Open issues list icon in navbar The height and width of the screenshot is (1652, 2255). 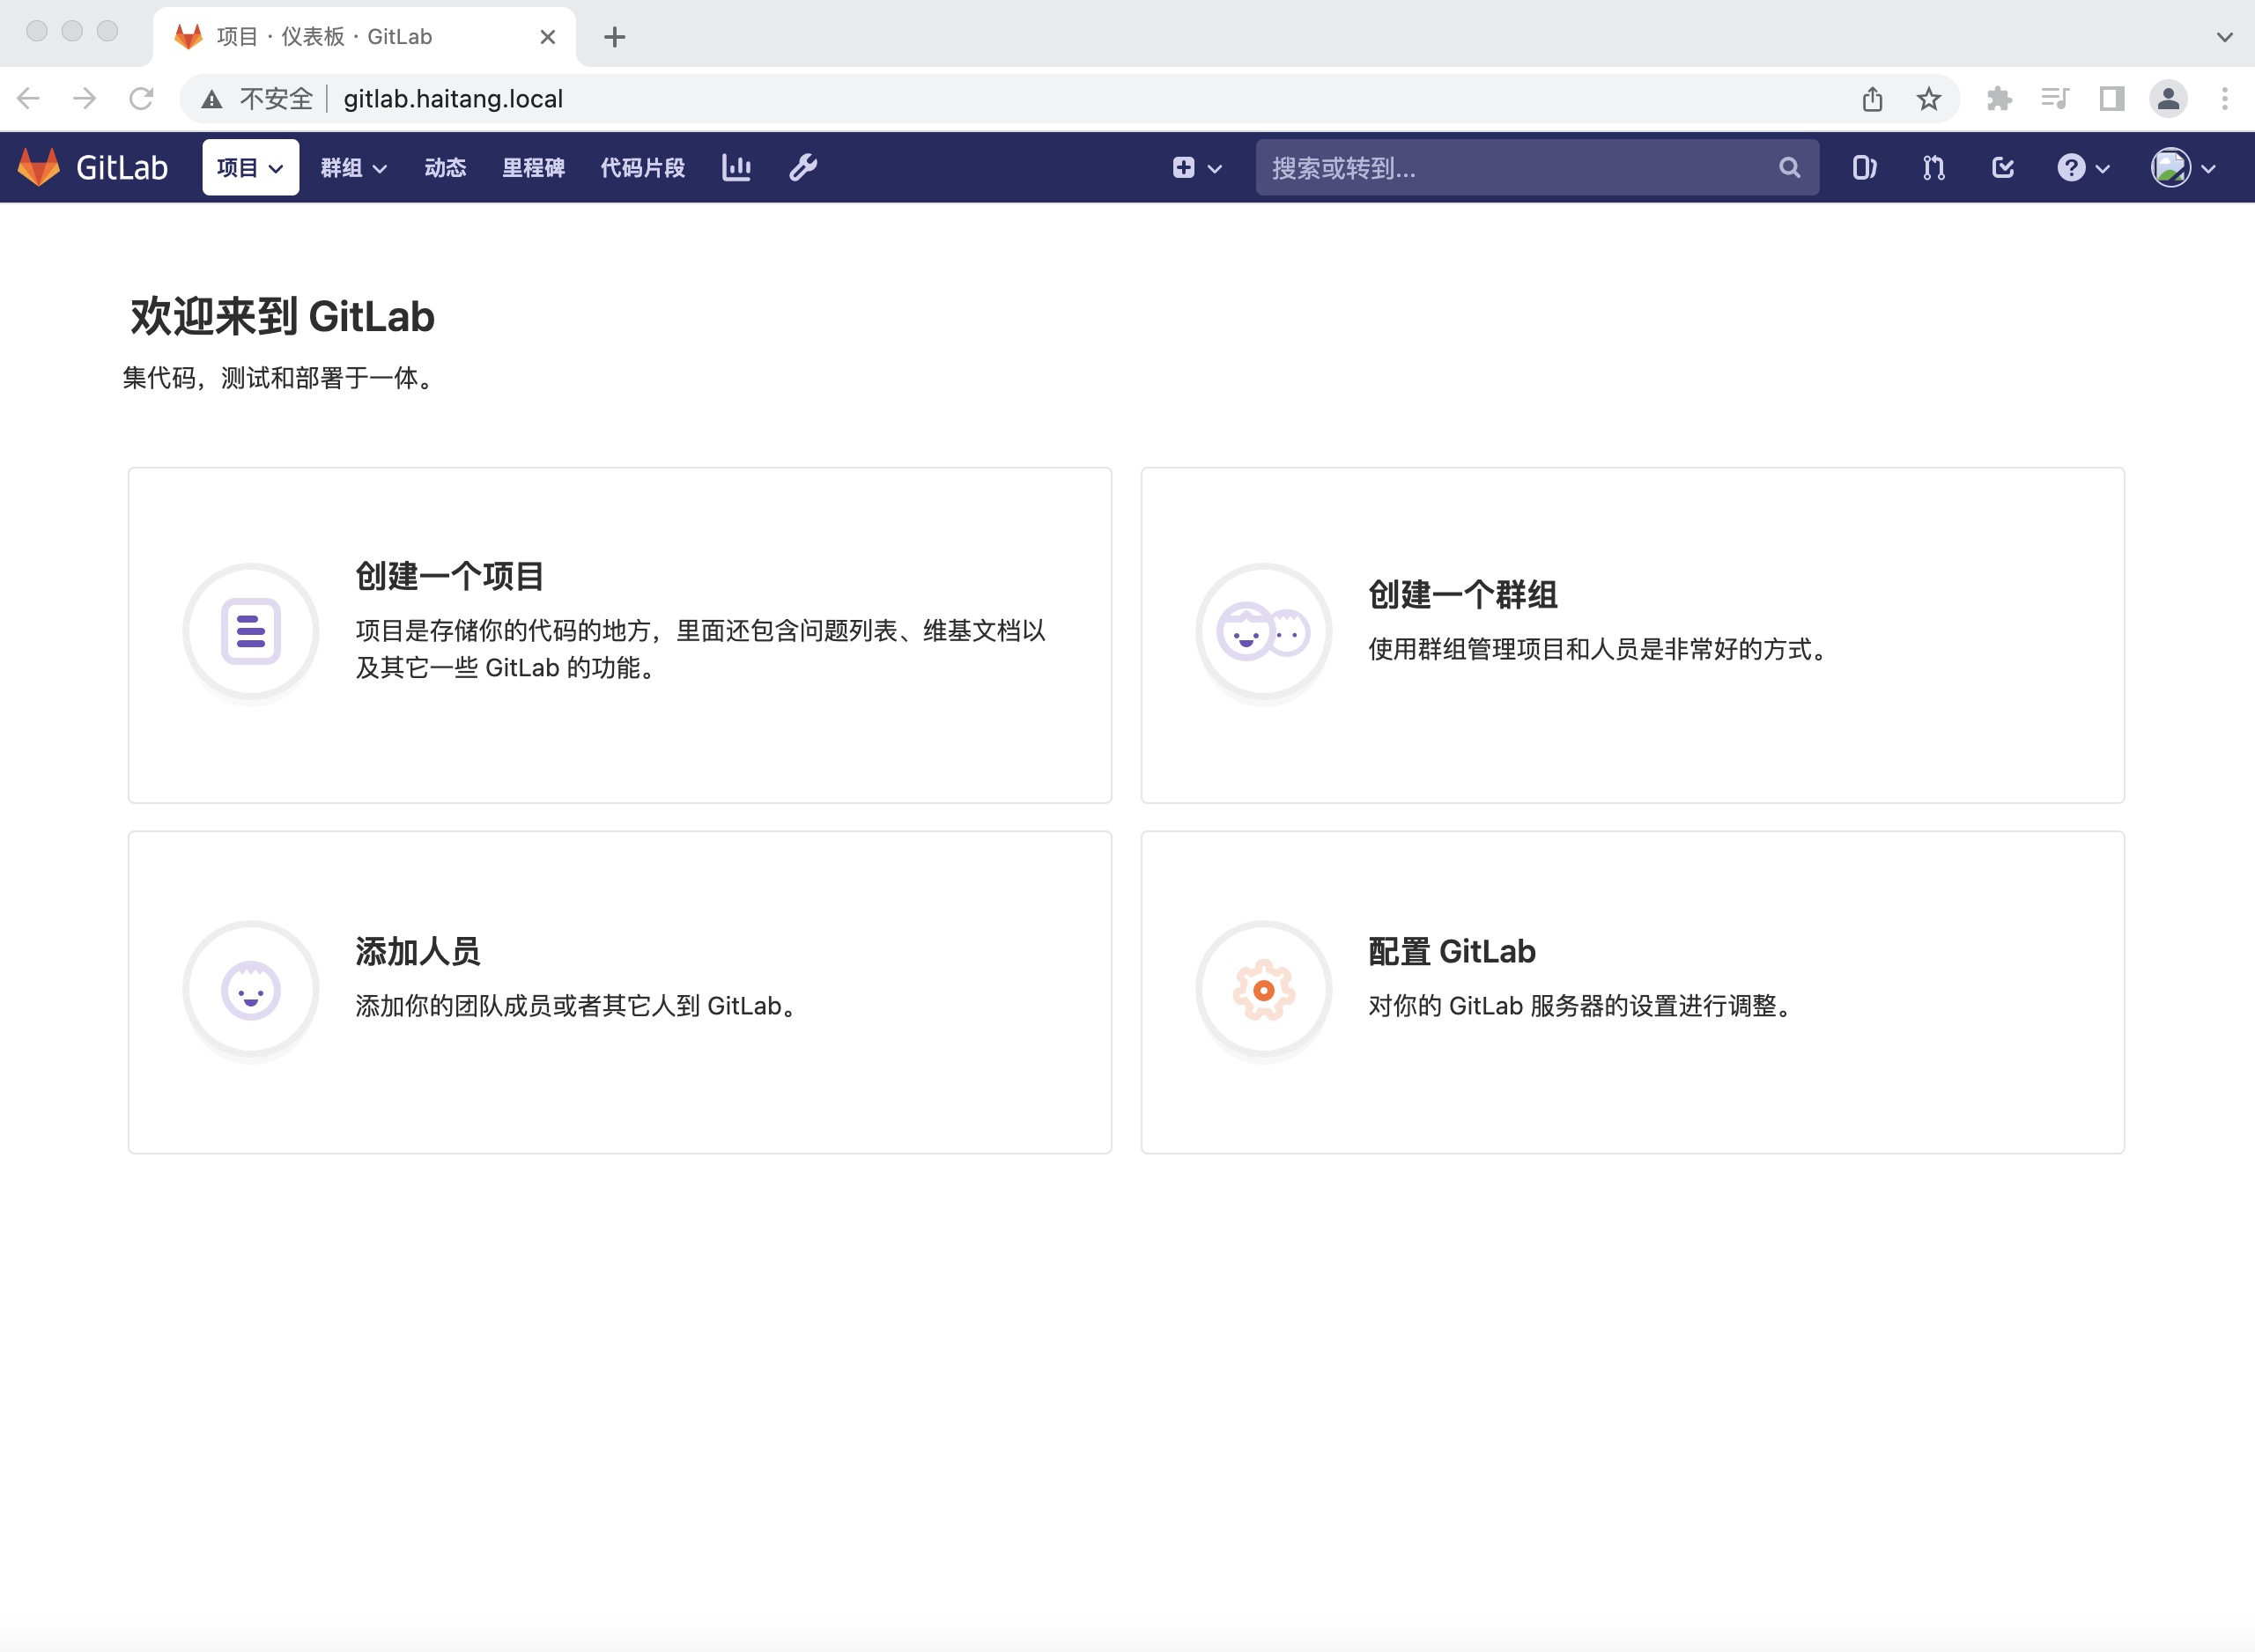[1864, 167]
